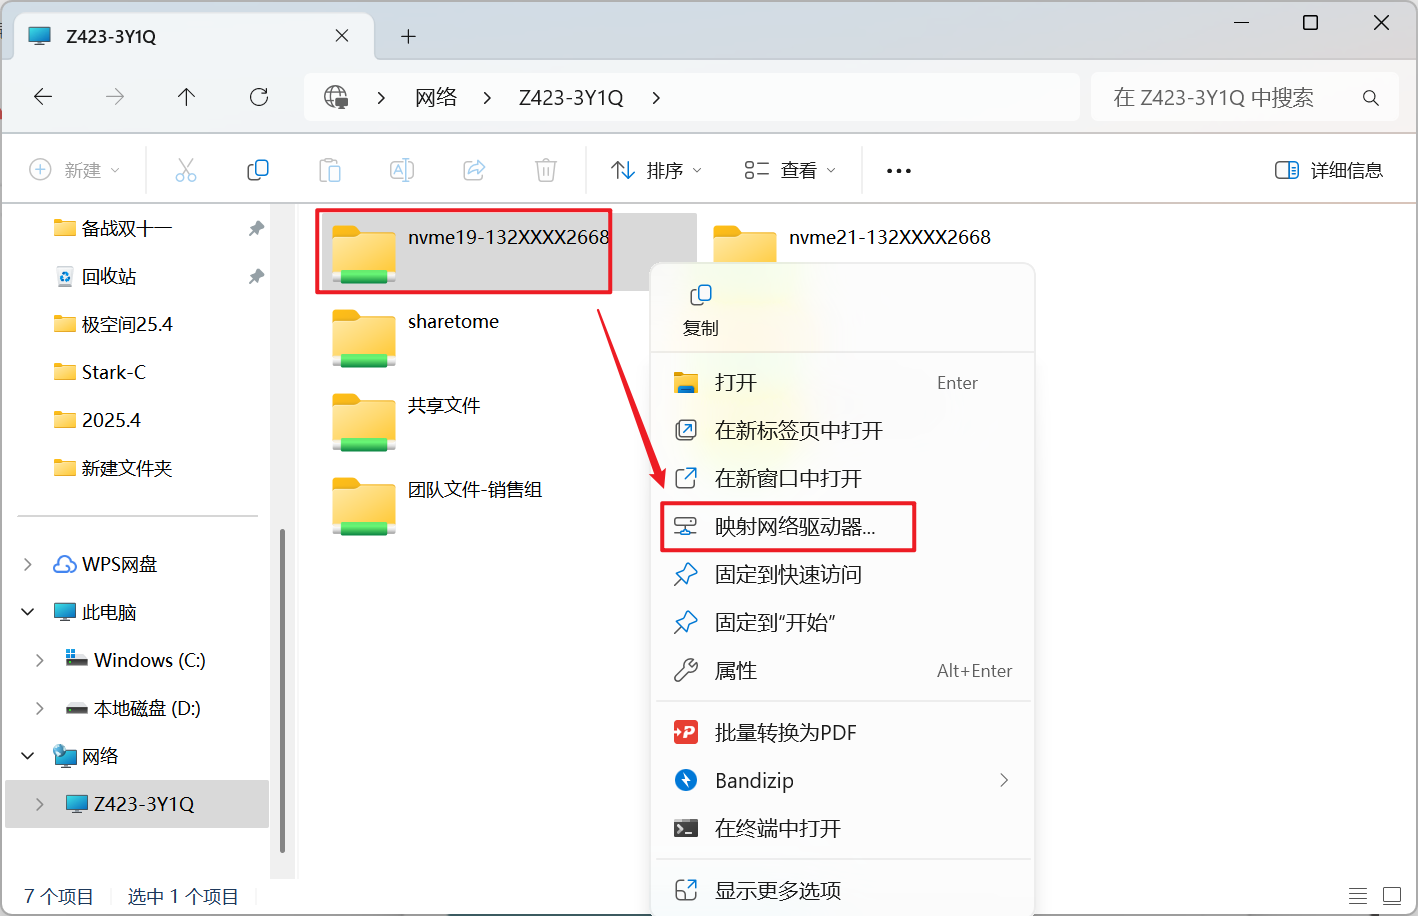The width and height of the screenshot is (1418, 916).
Task: Choose 在新窗口中打开 from context menu
Action: (843, 479)
